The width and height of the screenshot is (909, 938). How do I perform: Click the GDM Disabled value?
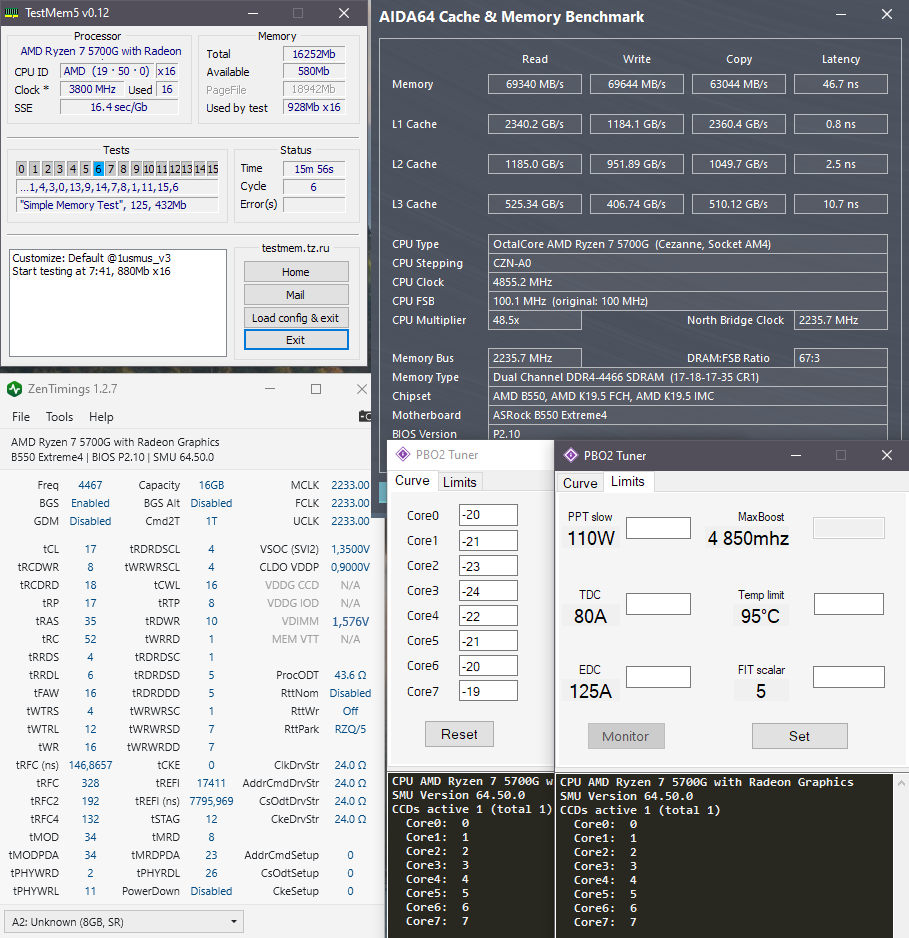(90, 521)
